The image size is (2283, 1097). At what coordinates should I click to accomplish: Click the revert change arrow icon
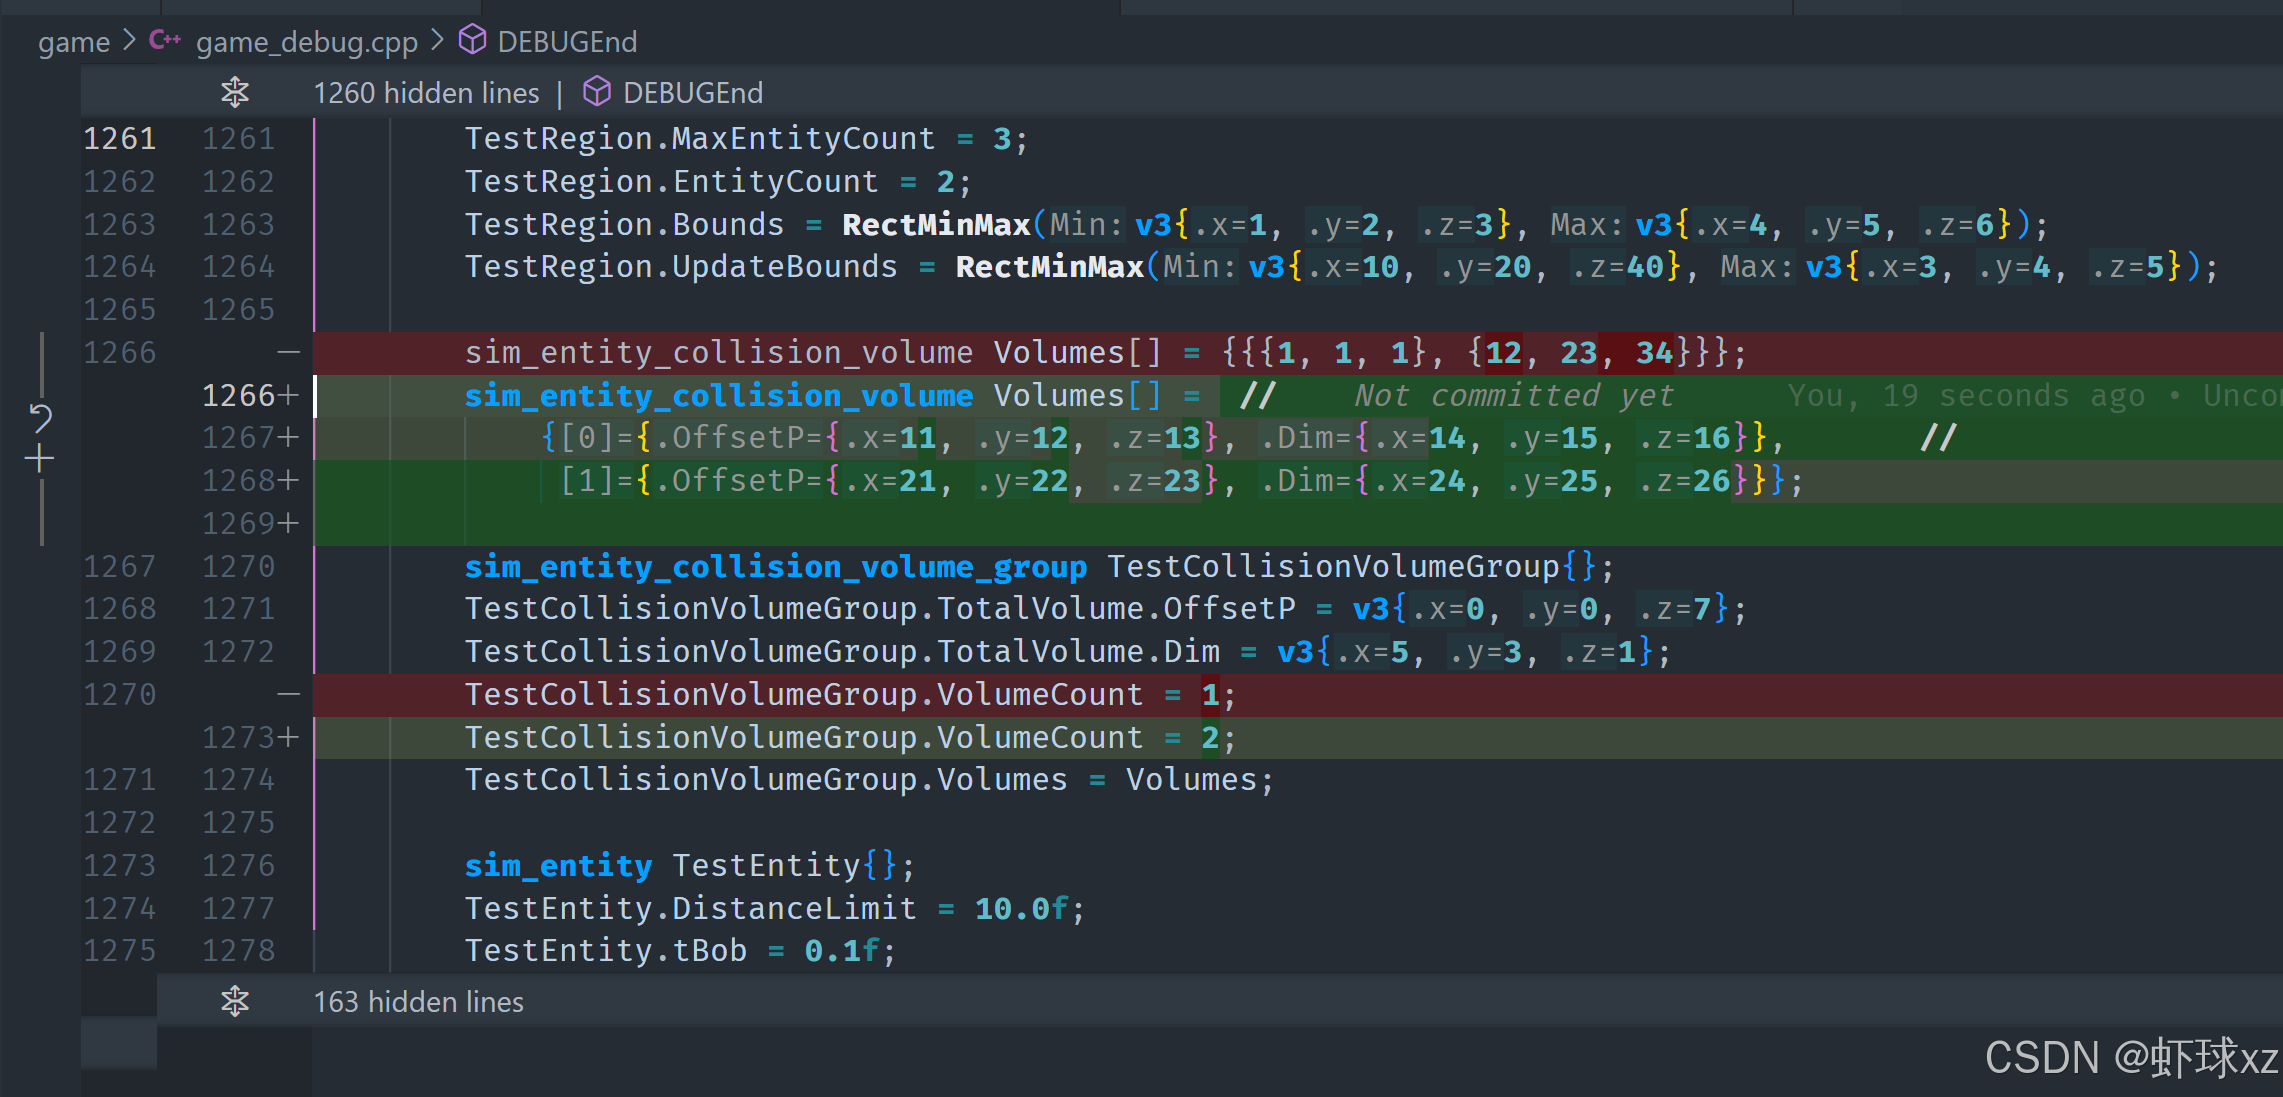(x=40, y=417)
